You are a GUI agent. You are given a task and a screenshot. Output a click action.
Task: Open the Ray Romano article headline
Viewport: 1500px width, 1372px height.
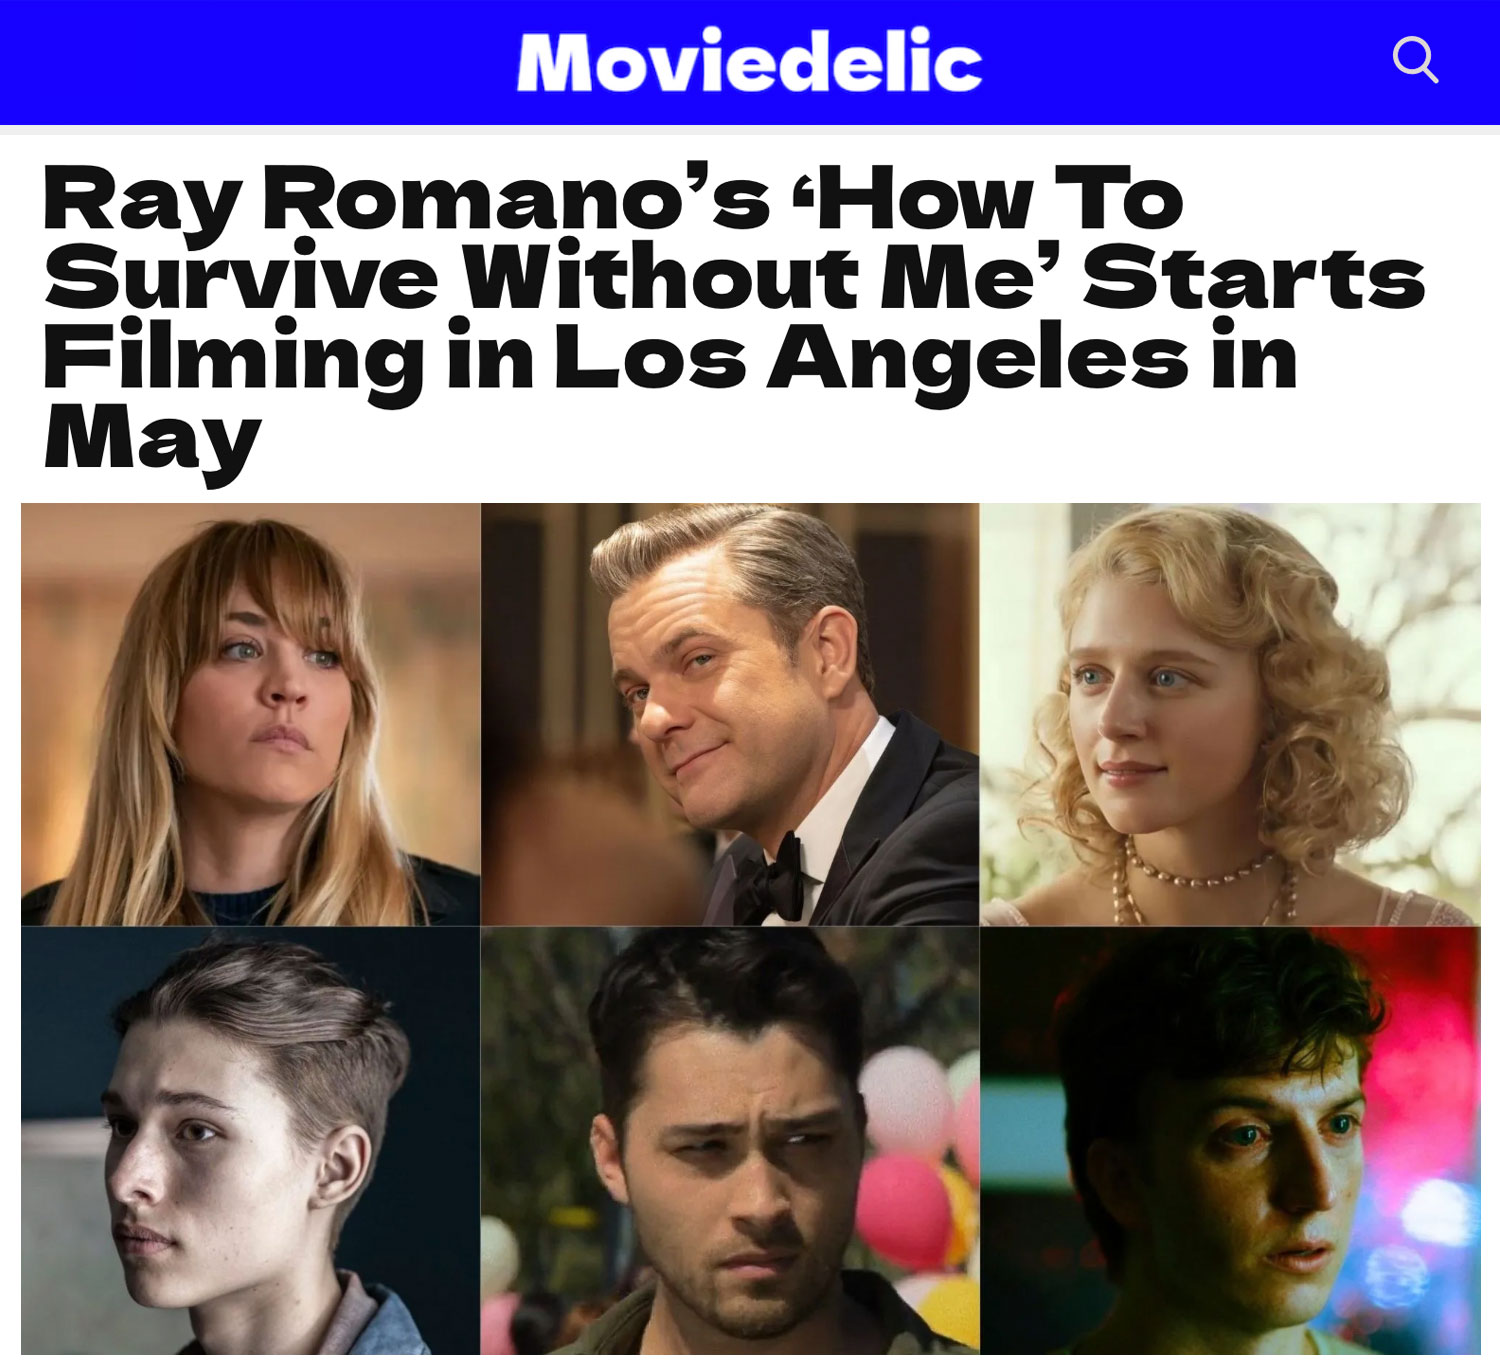point(735,317)
